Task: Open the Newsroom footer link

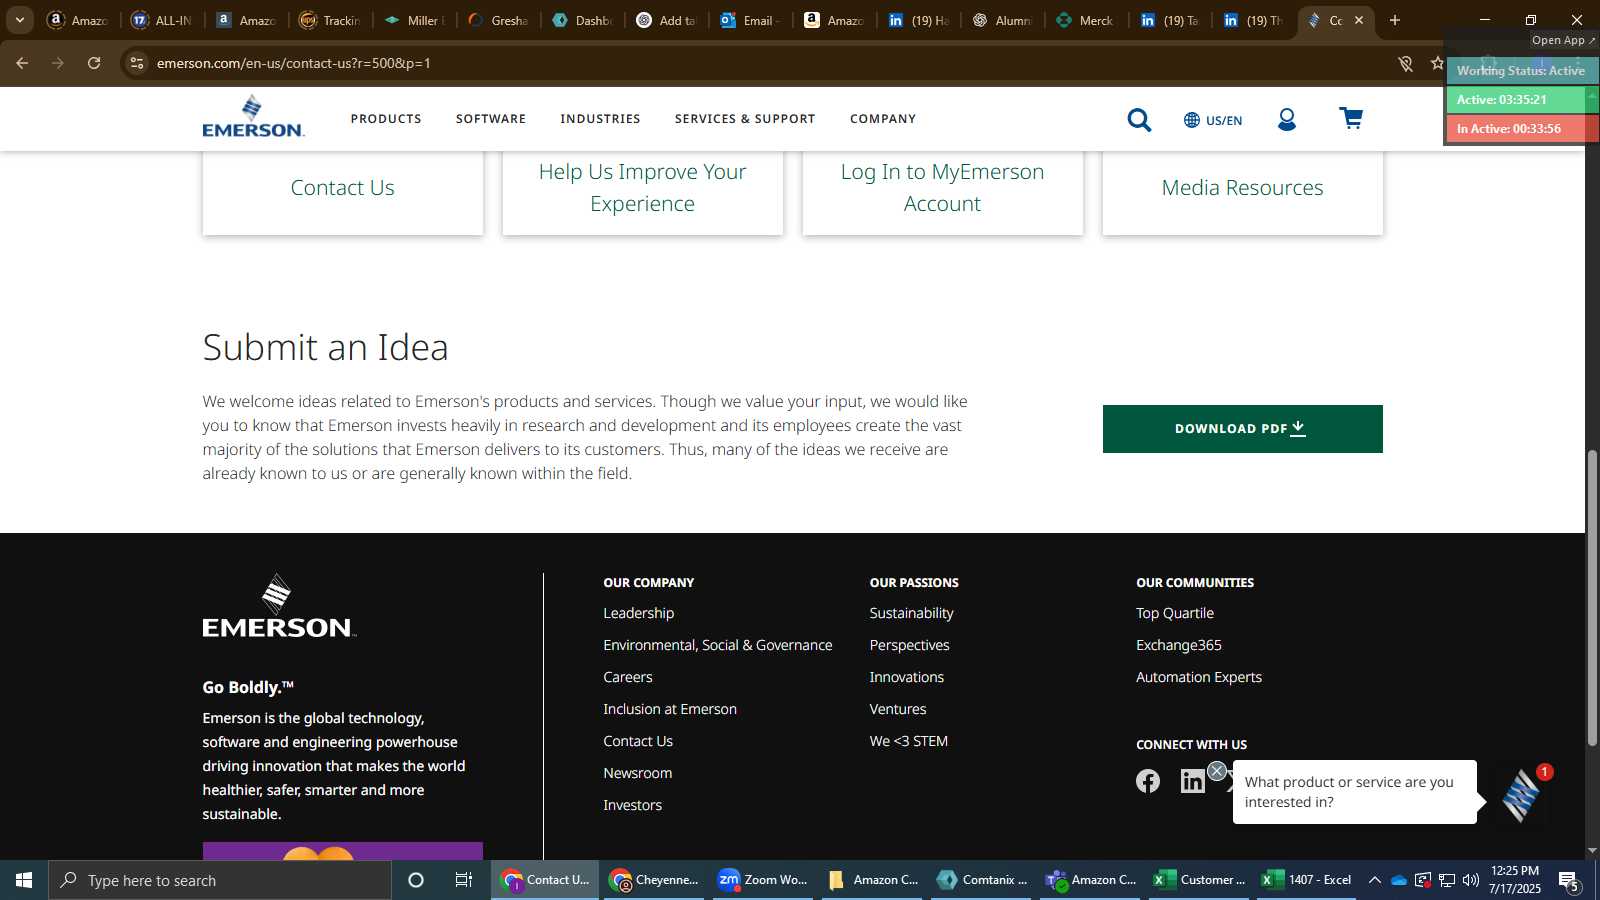Action: point(637,773)
